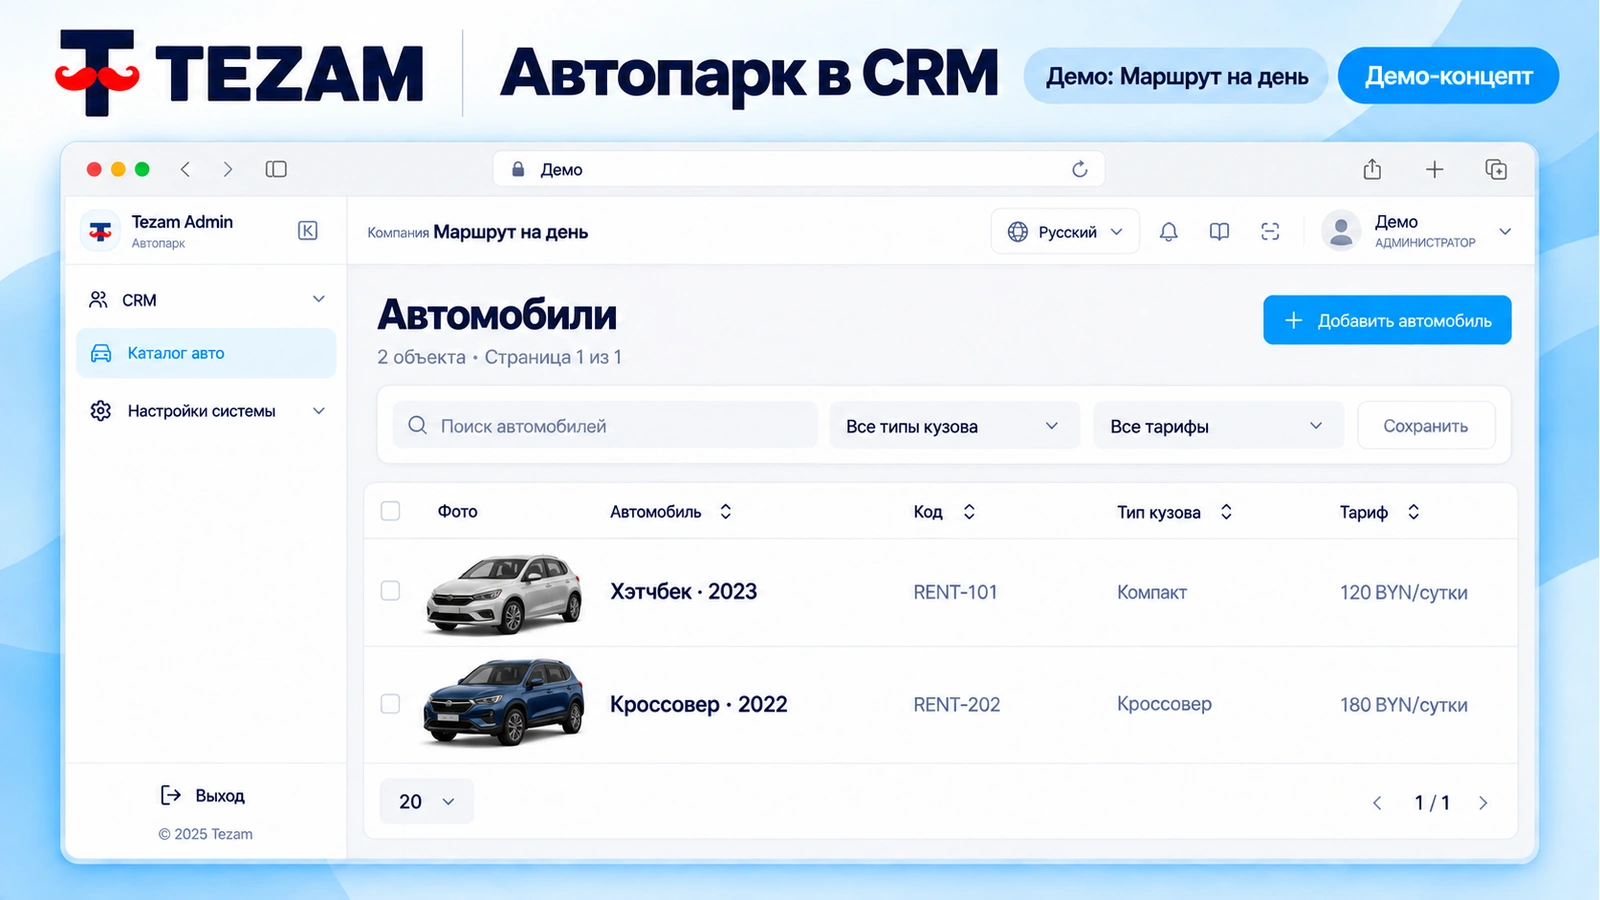
Task: Click the browser share icon
Action: pos(1372,169)
